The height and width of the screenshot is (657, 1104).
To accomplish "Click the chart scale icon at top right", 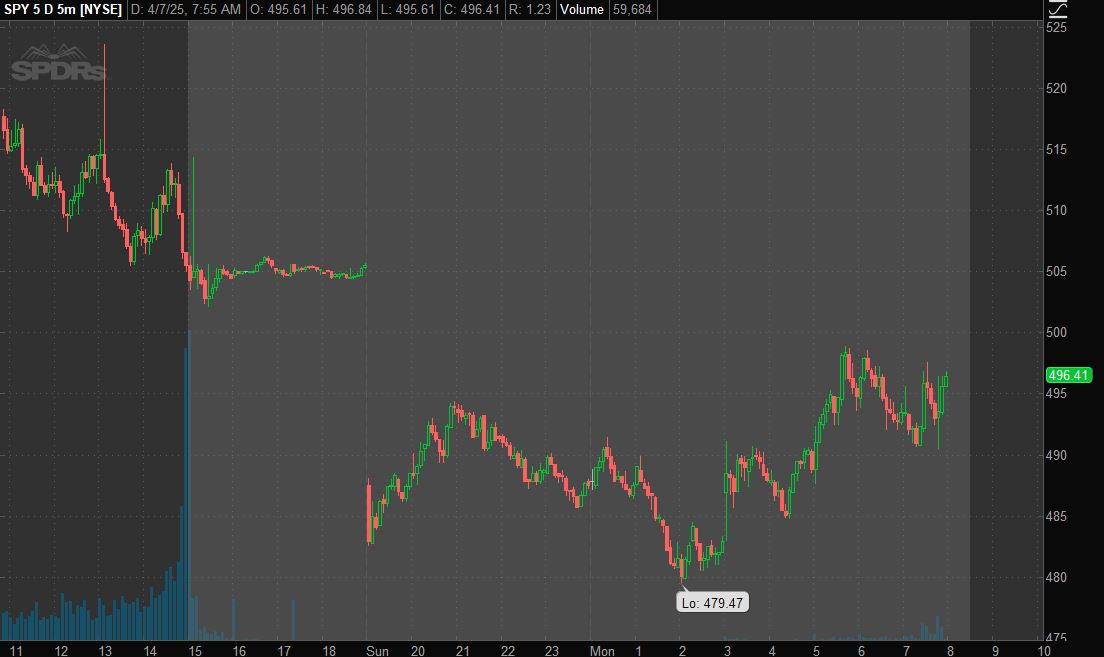I will pyautogui.click(x=1057, y=9).
